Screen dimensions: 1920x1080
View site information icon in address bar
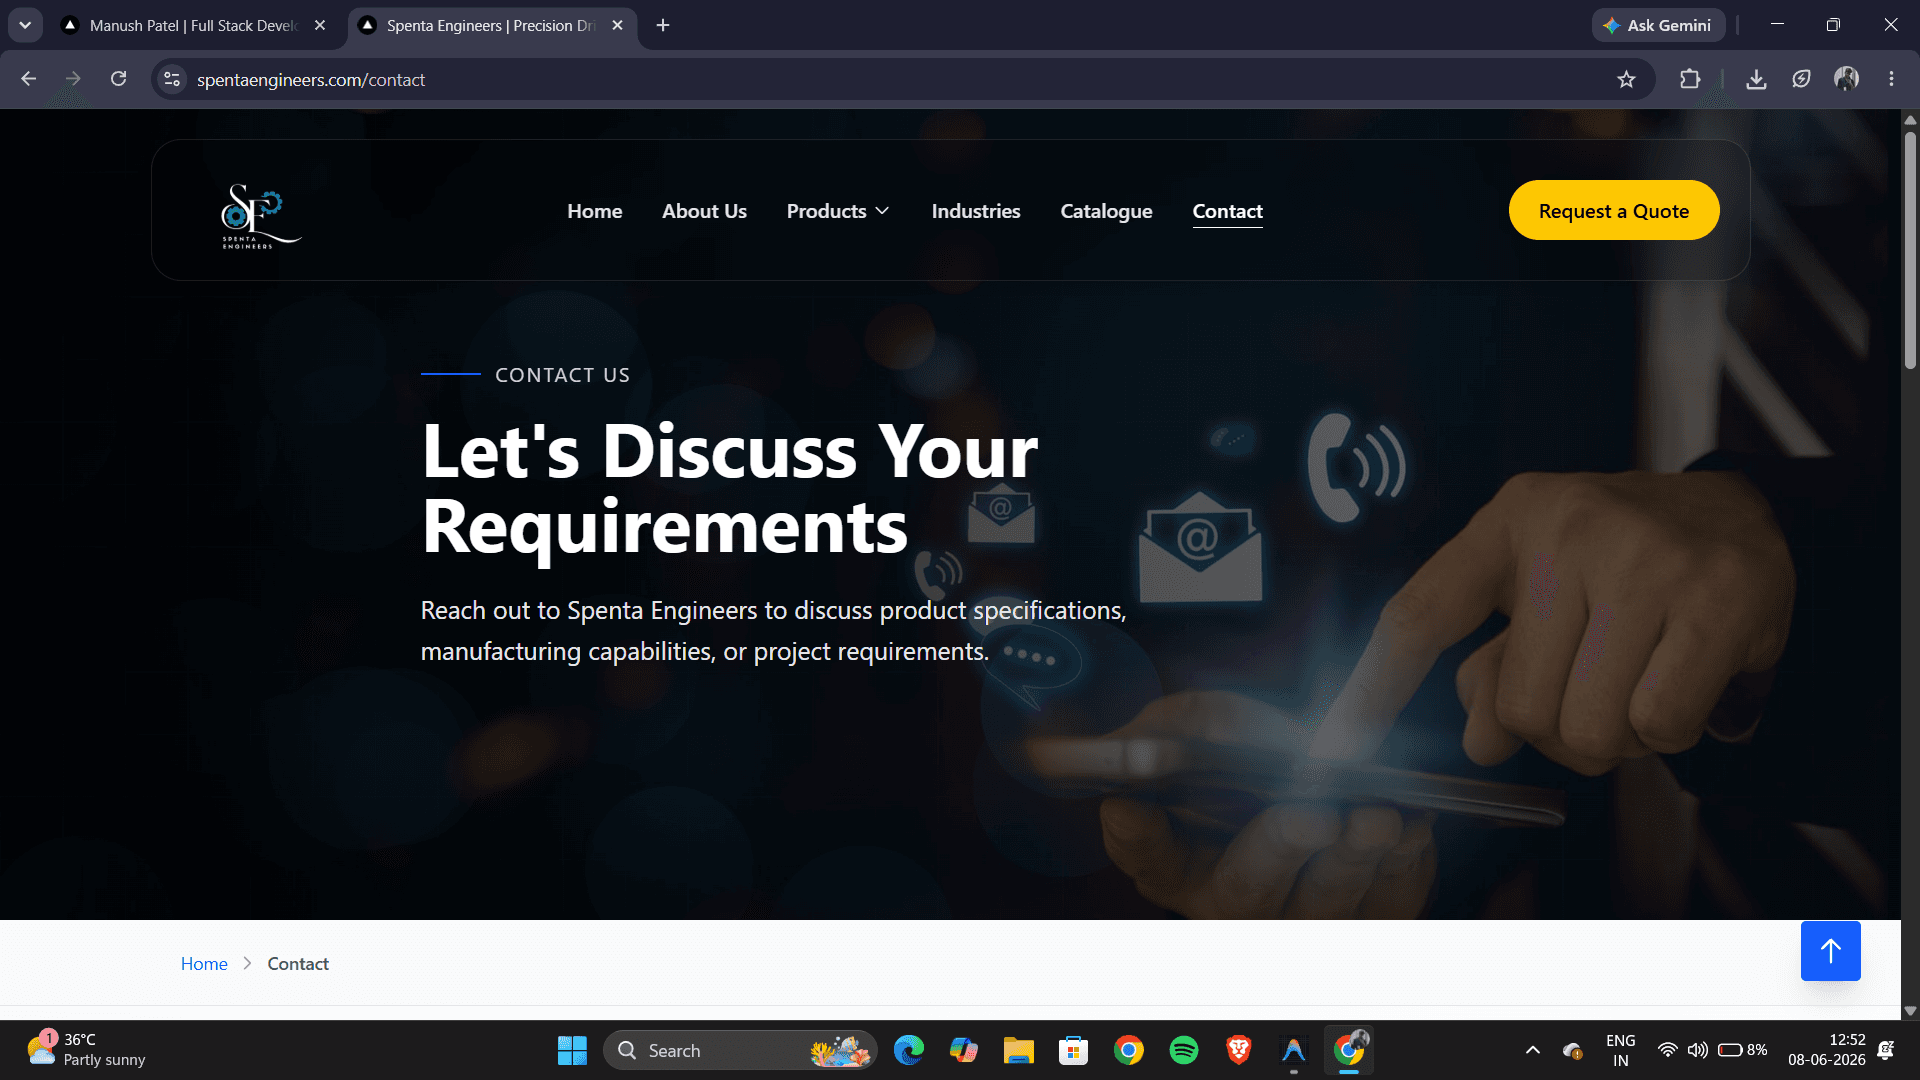[x=172, y=79]
